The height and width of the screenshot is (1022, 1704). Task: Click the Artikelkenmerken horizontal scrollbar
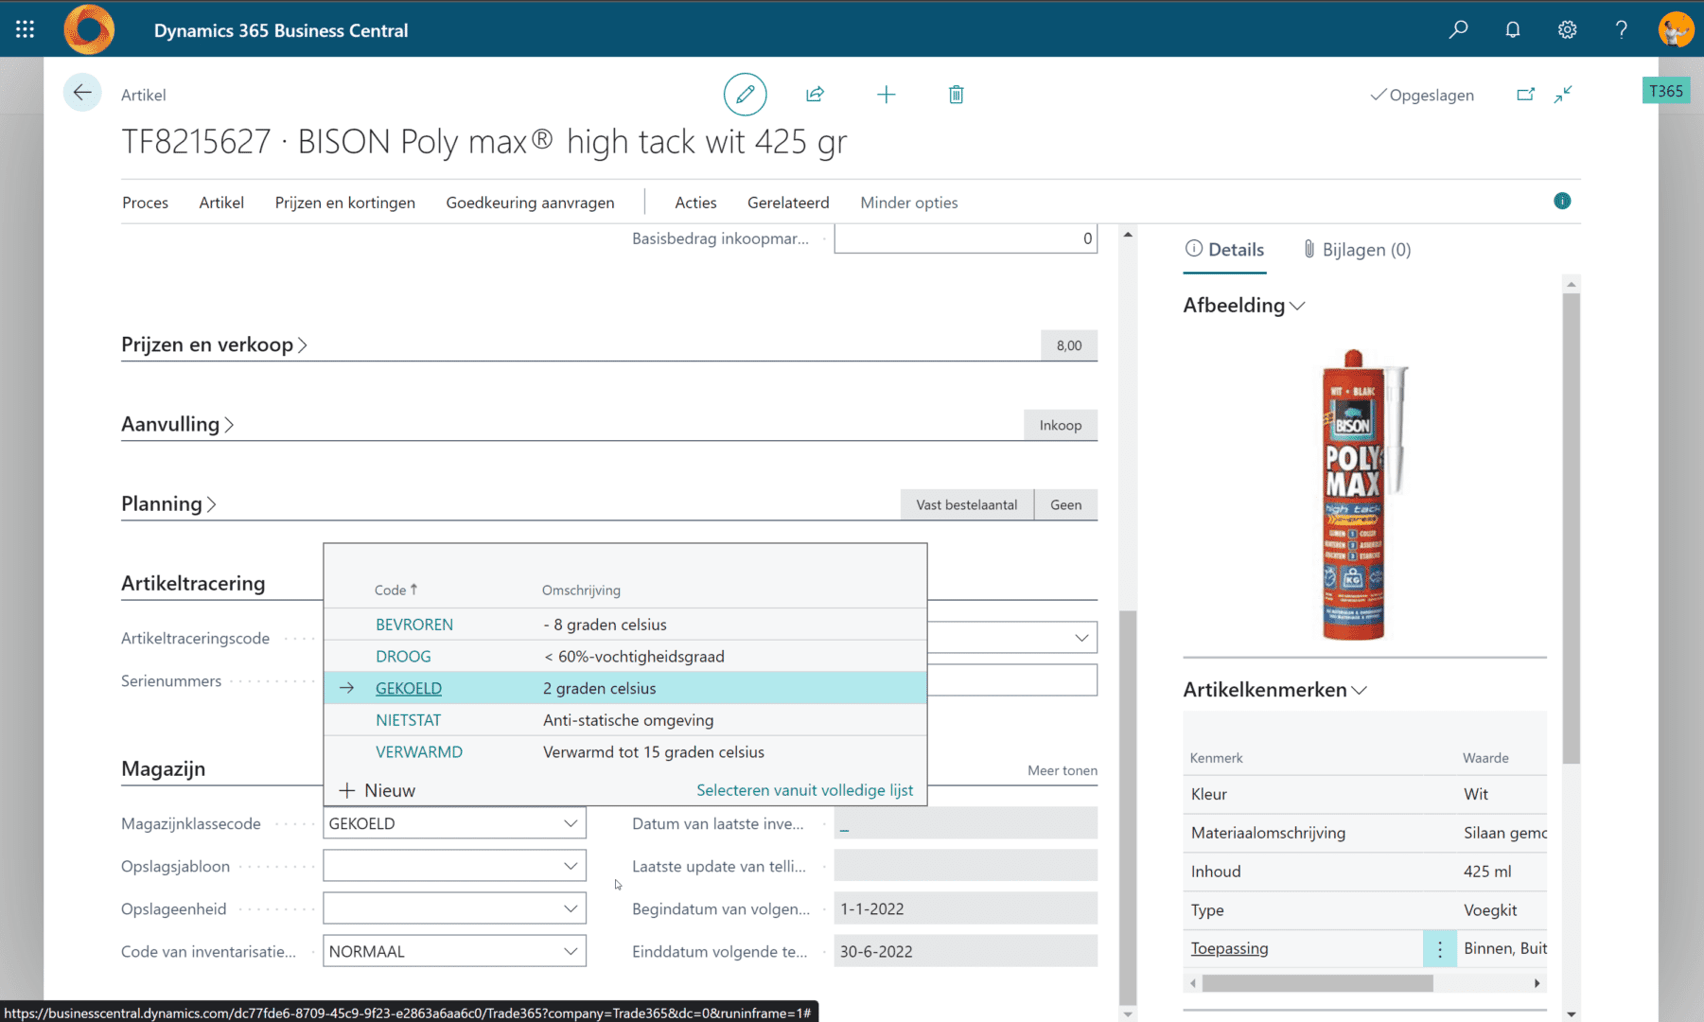click(x=1317, y=984)
